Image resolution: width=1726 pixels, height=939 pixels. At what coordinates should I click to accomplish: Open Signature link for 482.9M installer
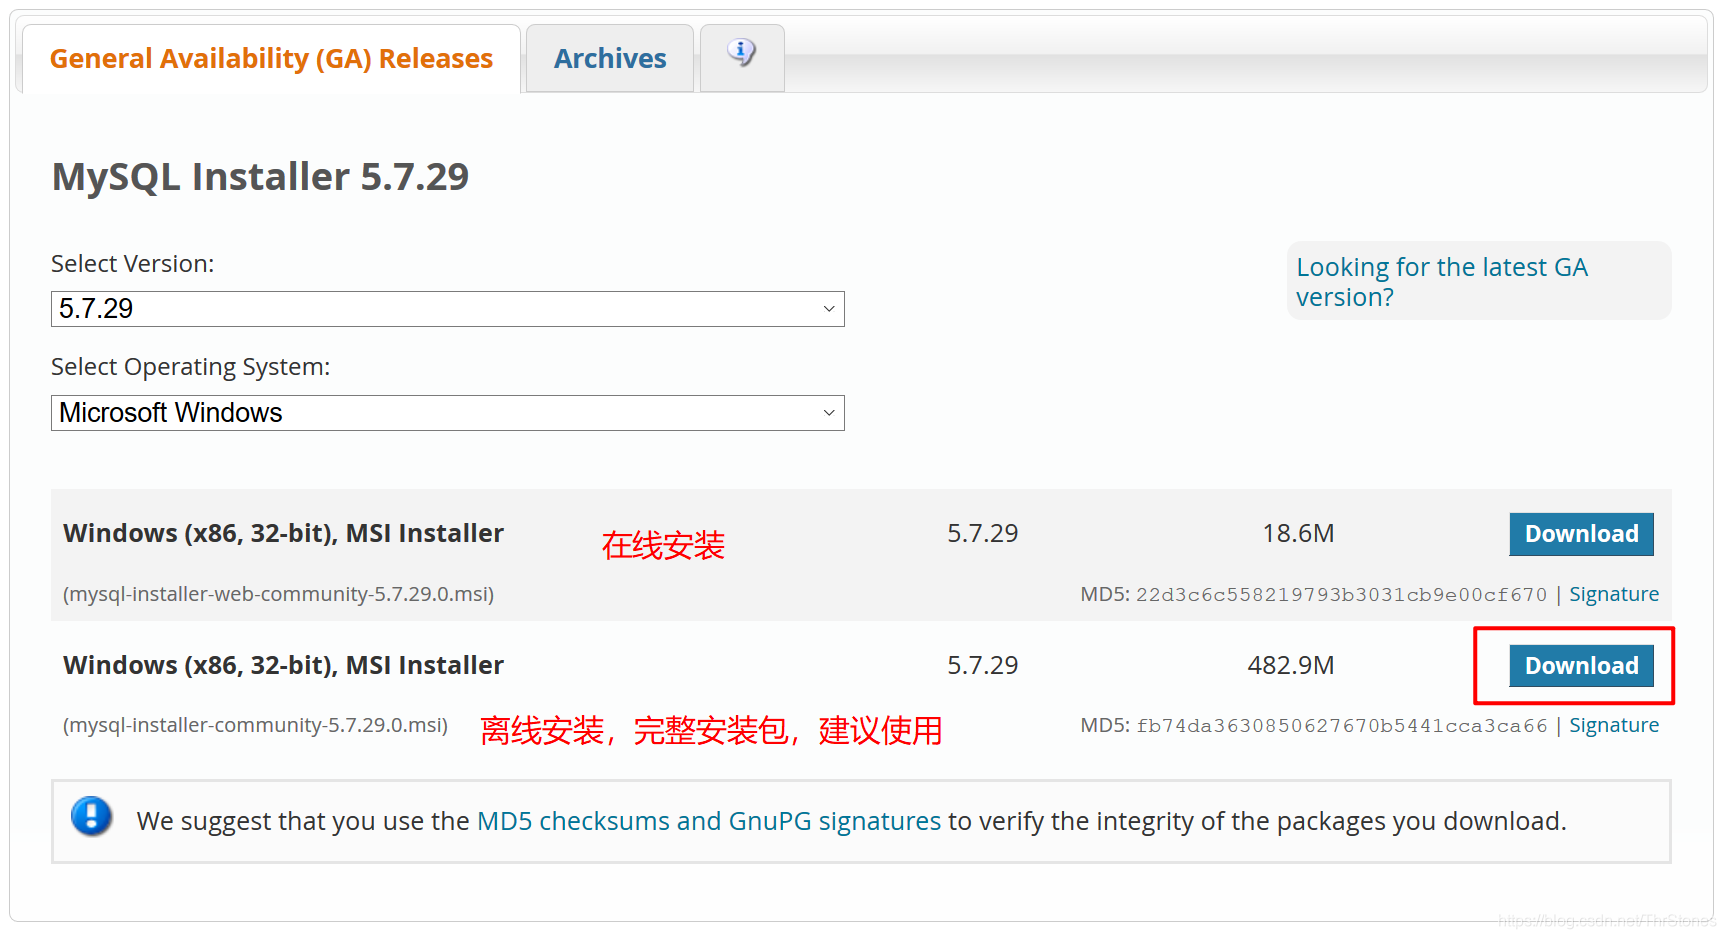coord(1614,725)
